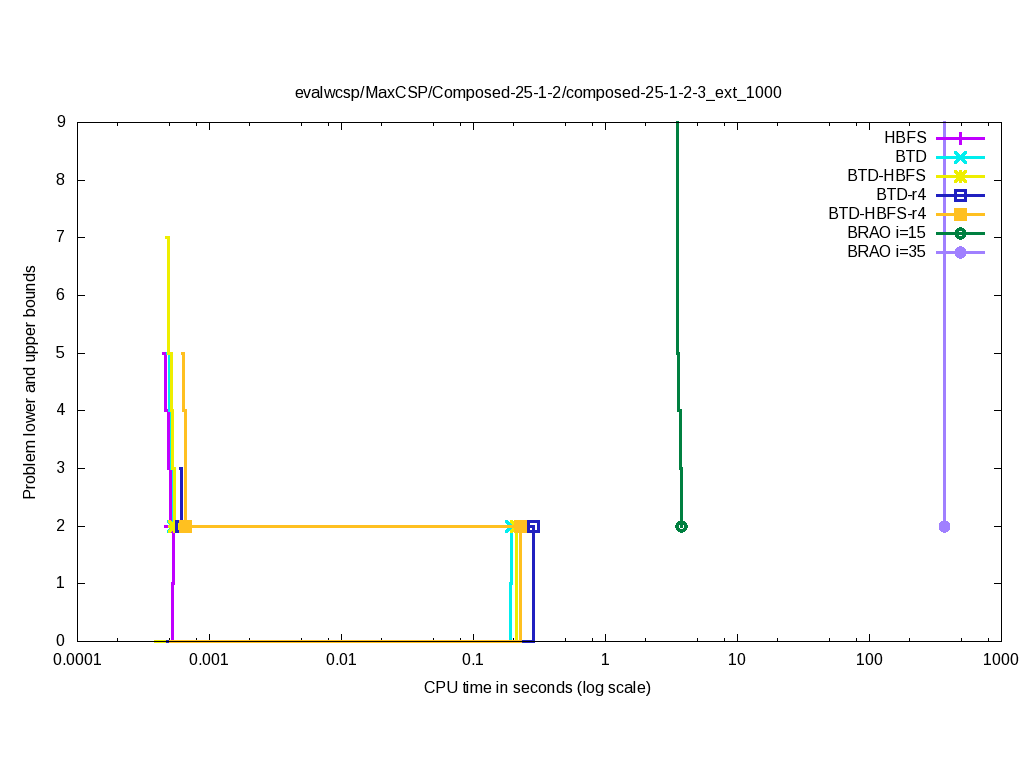Click the plot title composed-25-1-2-3_ext_1000
This screenshot has height=768, width=1024.
(538, 92)
